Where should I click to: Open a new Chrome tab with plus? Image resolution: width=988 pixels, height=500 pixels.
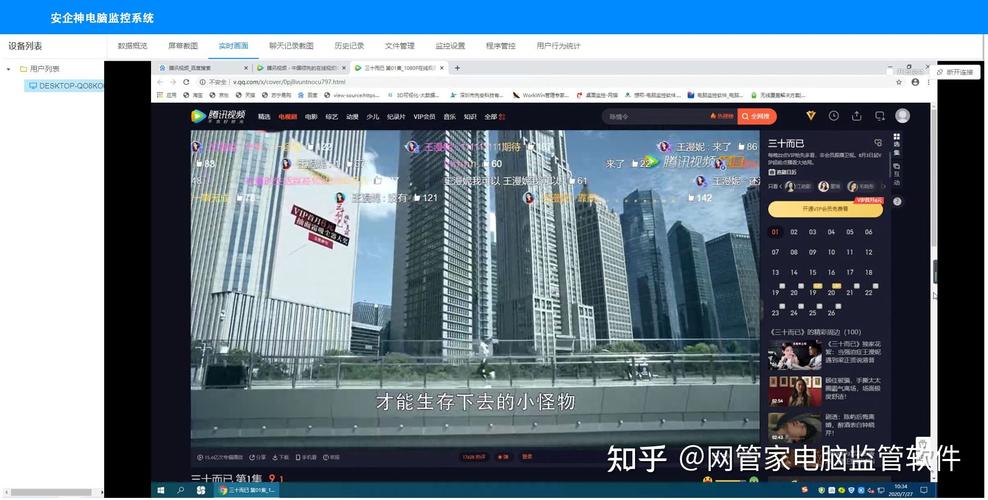coord(457,67)
